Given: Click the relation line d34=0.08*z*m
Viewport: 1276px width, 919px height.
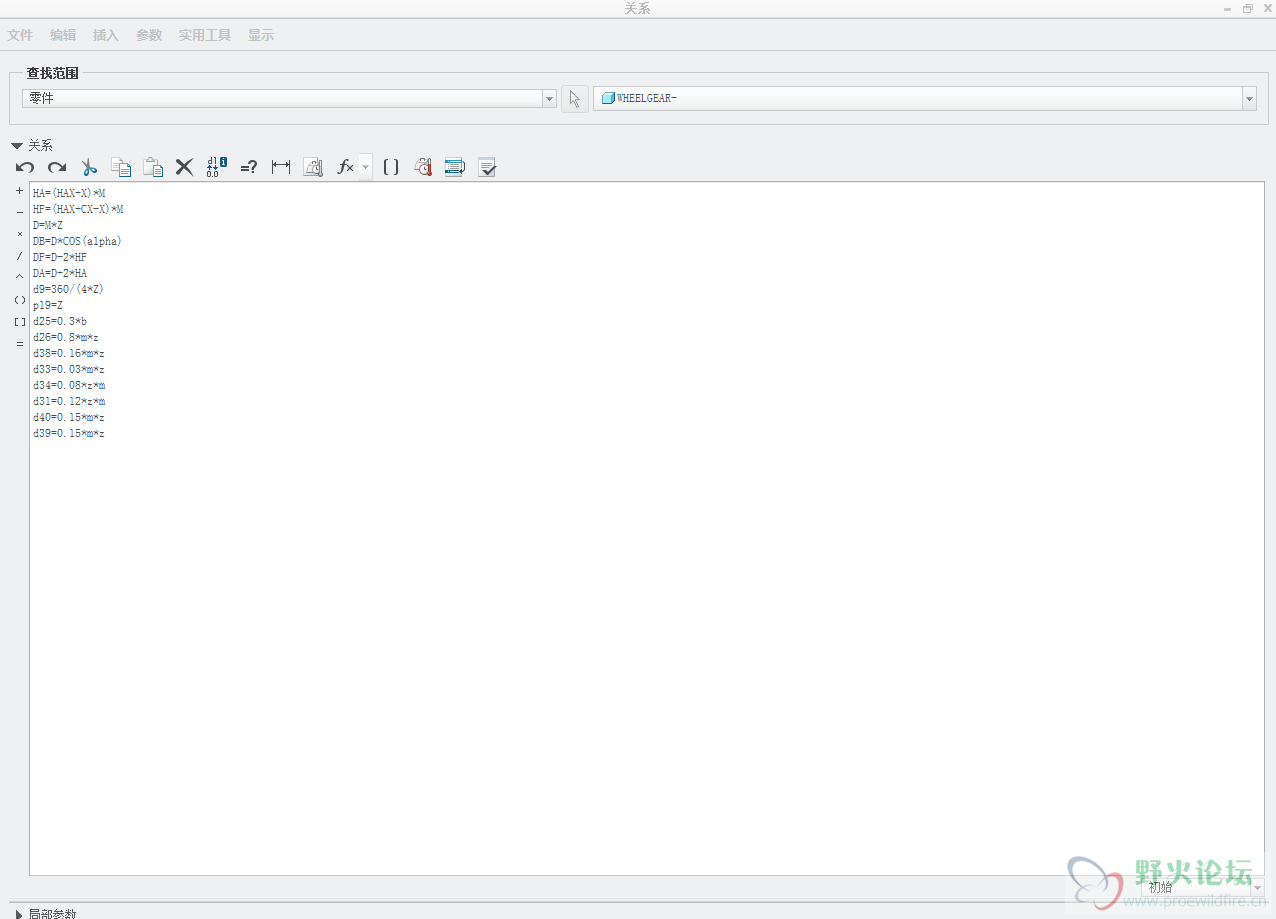Looking at the screenshot, I should [69, 385].
